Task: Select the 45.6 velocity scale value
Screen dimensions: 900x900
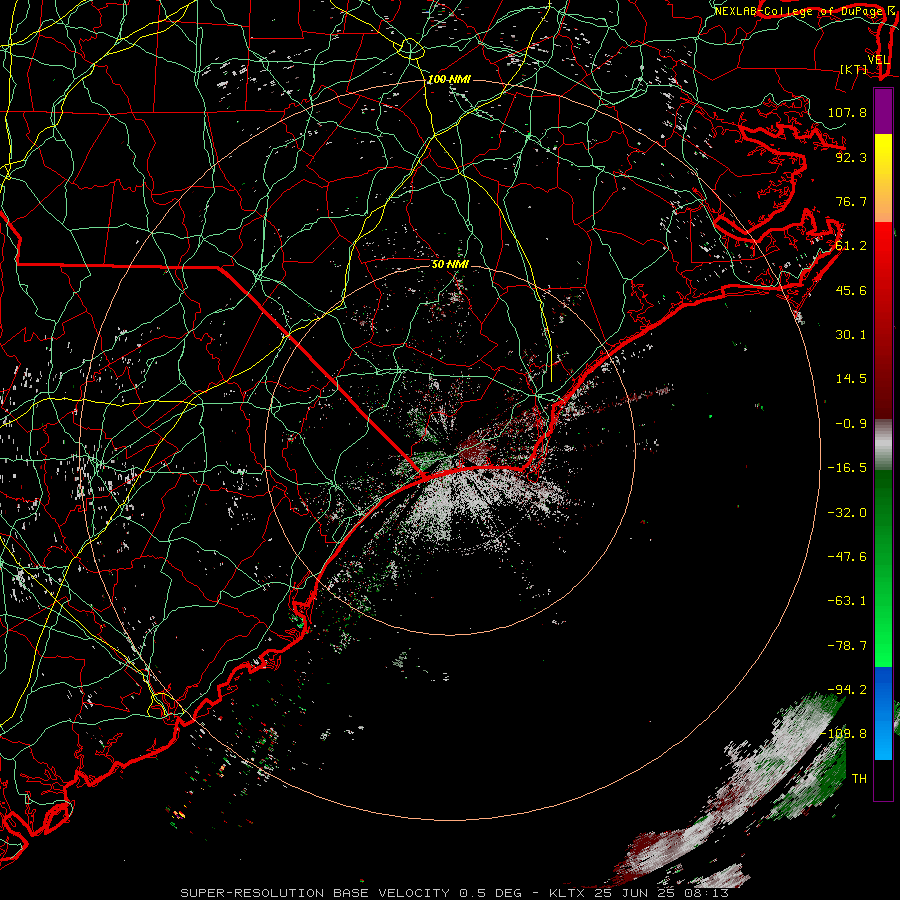Action: point(851,290)
